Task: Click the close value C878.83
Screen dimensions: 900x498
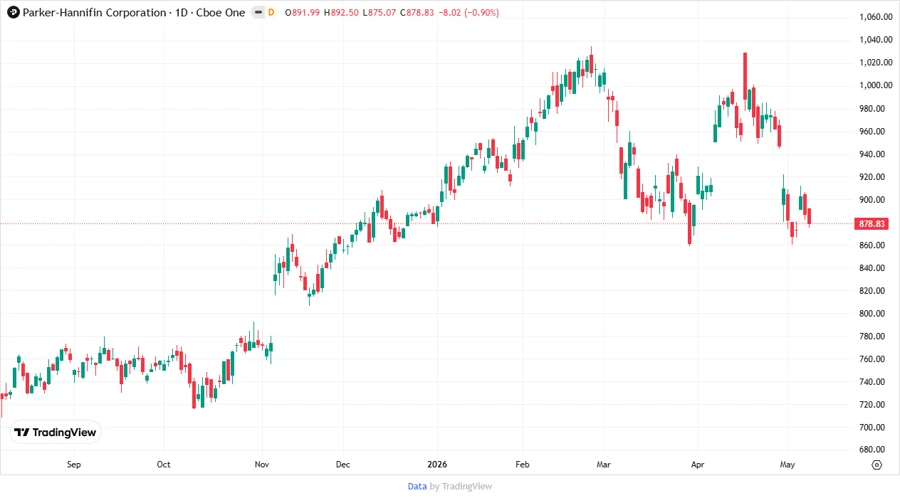Action: [417, 12]
